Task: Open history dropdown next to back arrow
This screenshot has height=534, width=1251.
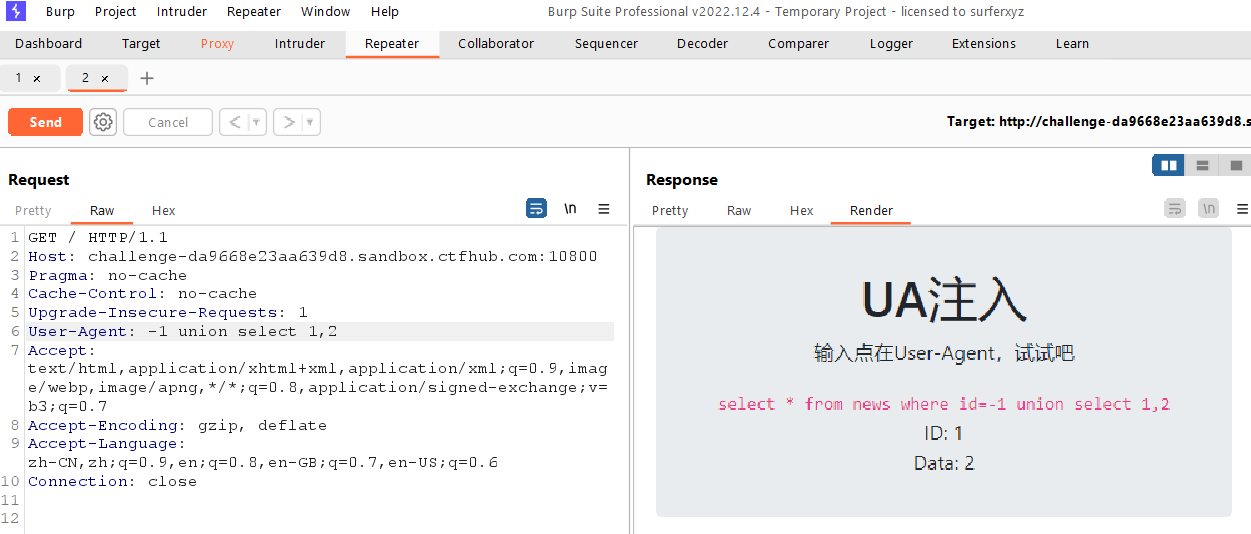Action: (257, 122)
